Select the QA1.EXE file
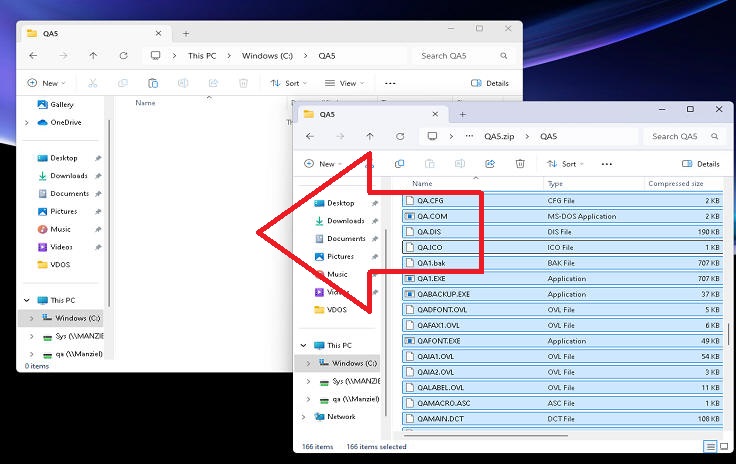The height and width of the screenshot is (464, 736). click(x=562, y=279)
